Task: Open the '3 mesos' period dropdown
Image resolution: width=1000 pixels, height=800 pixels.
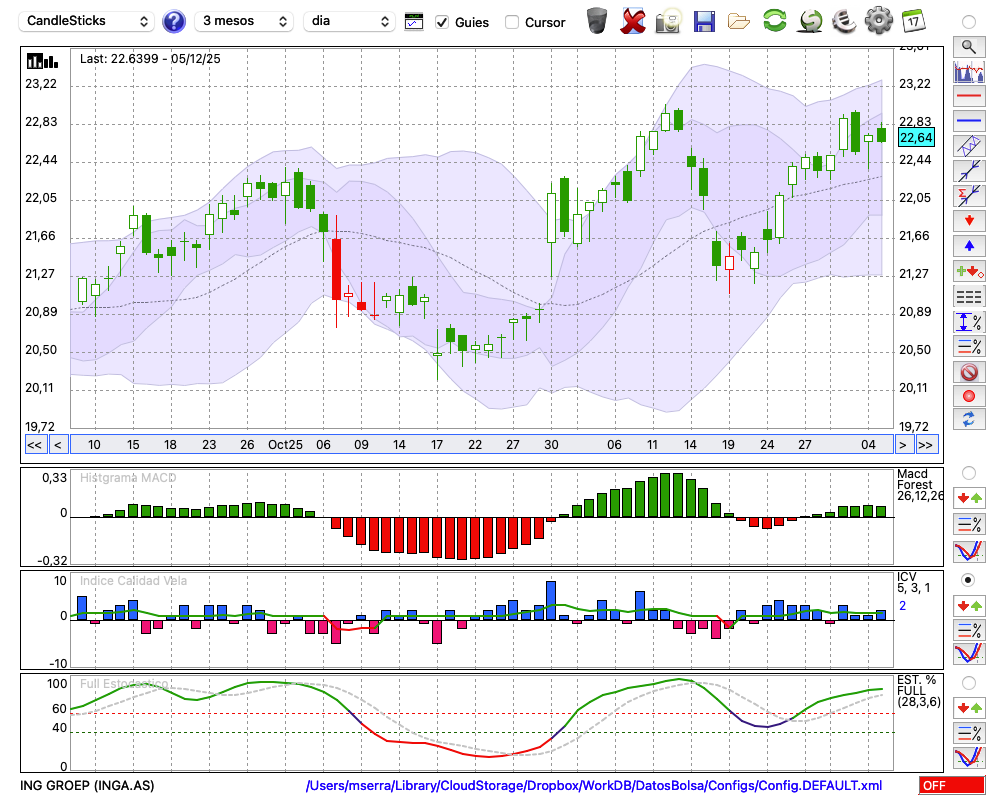Action: pos(244,21)
